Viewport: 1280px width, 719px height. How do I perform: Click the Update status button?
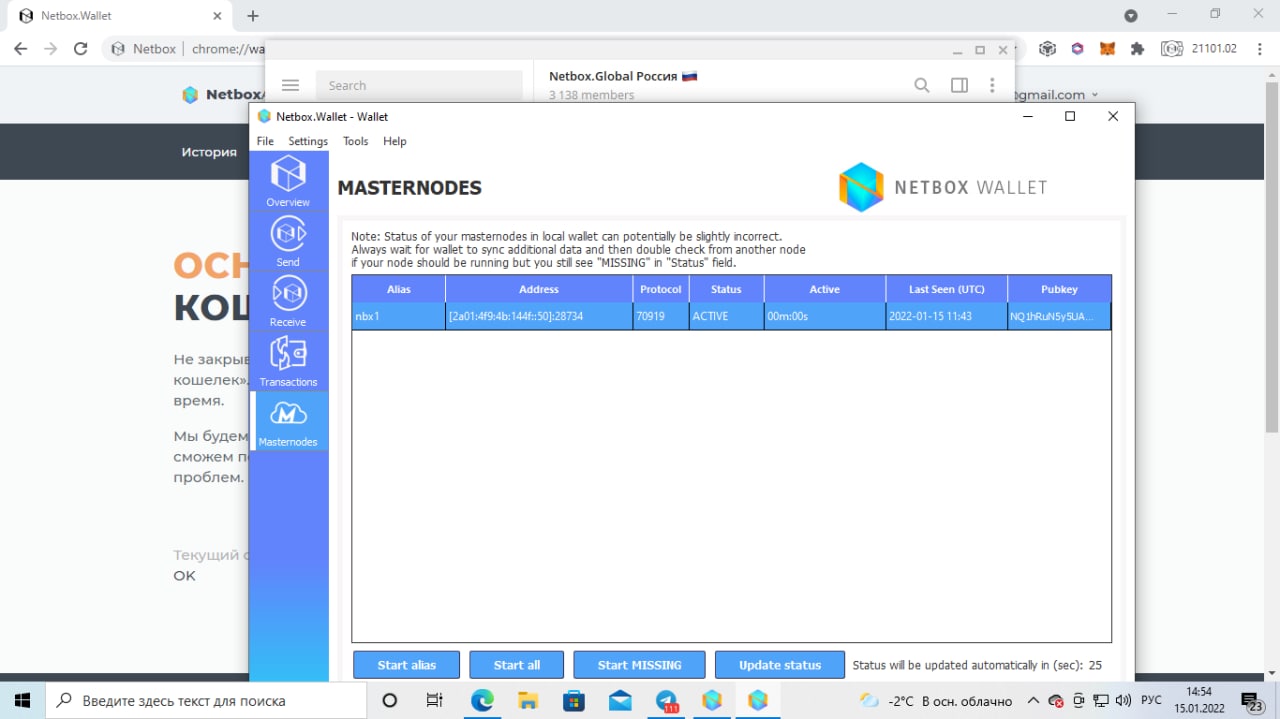[x=780, y=665]
